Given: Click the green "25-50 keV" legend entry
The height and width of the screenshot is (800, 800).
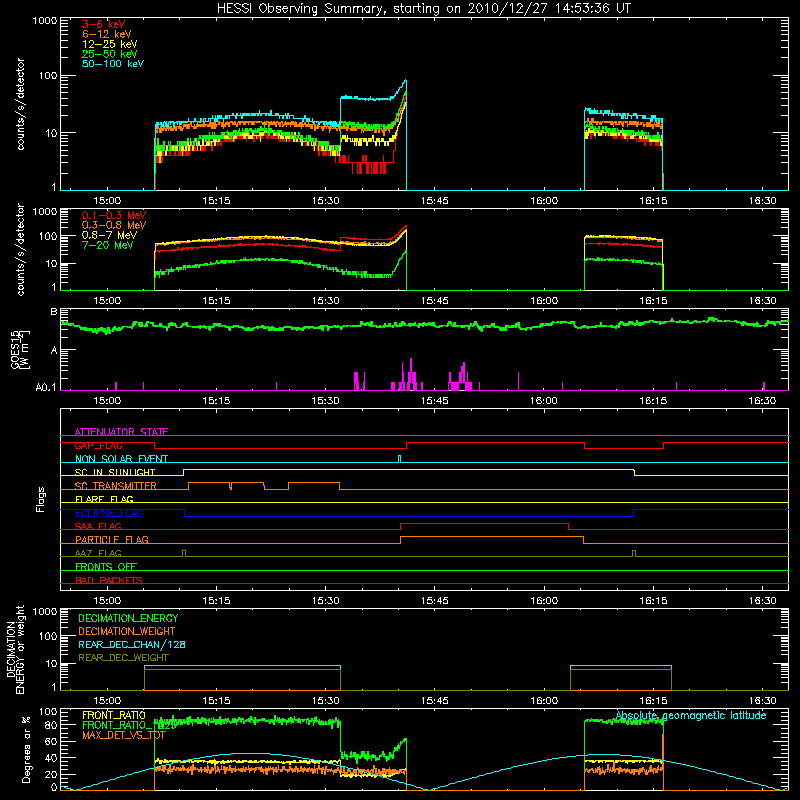Looking at the screenshot, I should click(x=110, y=54).
